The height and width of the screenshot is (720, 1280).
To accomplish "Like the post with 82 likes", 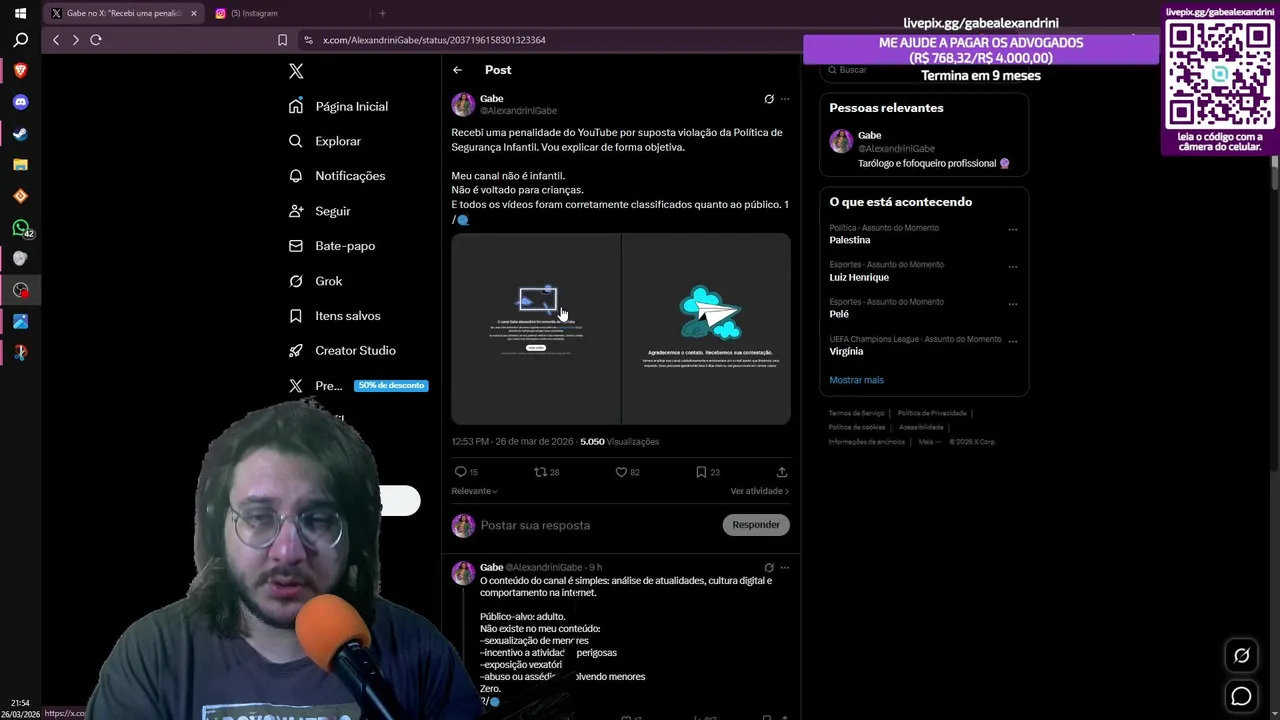I will (x=627, y=472).
